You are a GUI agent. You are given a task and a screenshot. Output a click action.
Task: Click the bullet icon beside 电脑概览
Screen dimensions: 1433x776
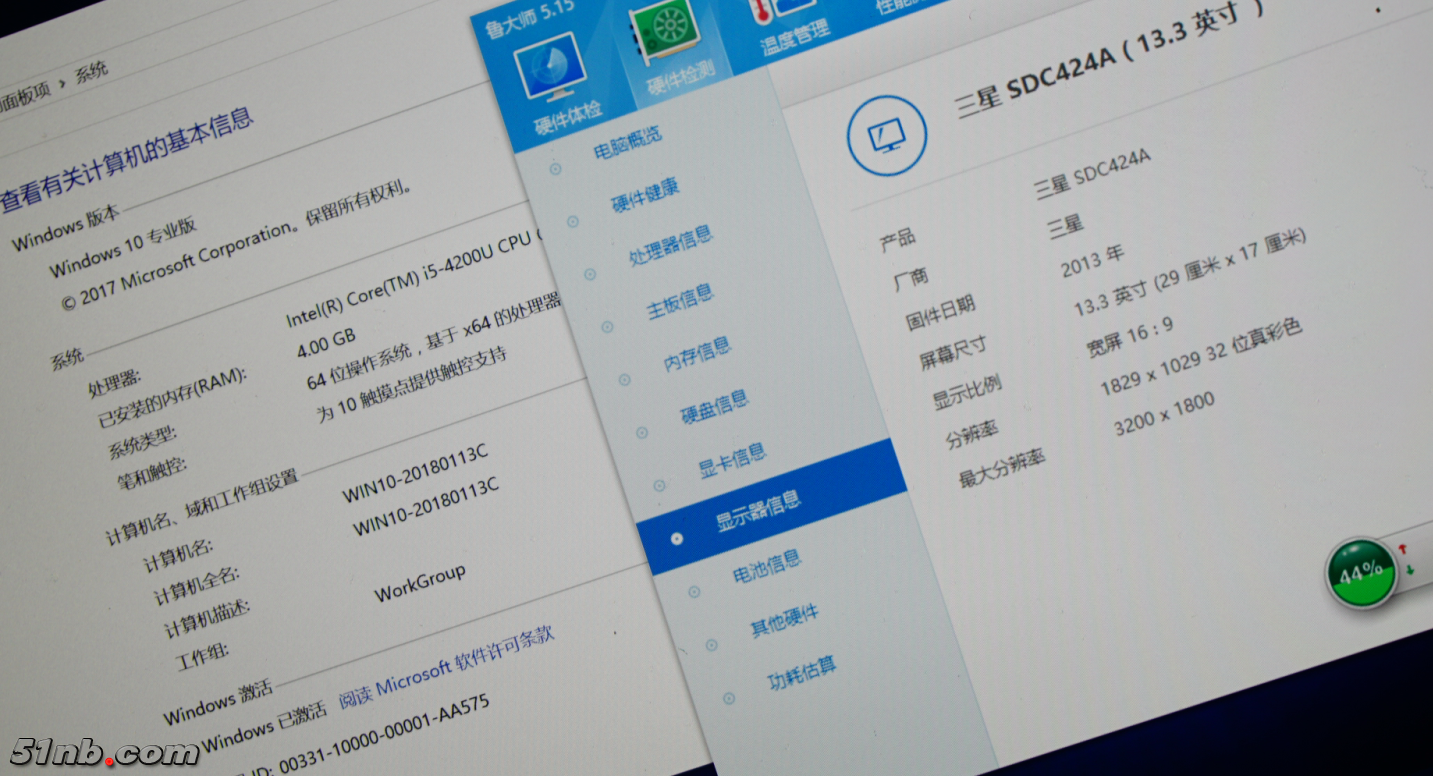tap(555, 169)
